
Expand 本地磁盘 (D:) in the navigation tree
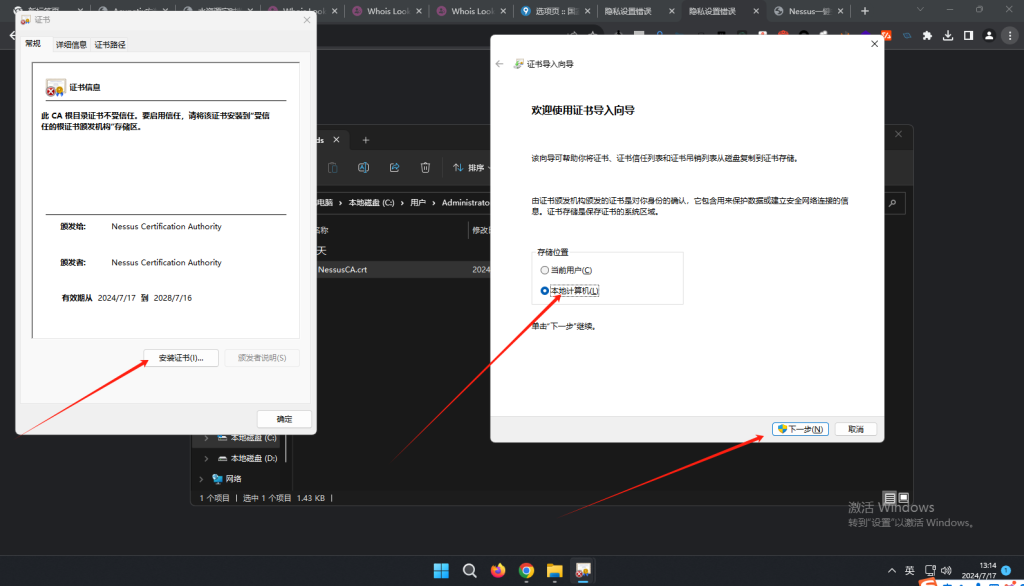pyautogui.click(x=206, y=459)
